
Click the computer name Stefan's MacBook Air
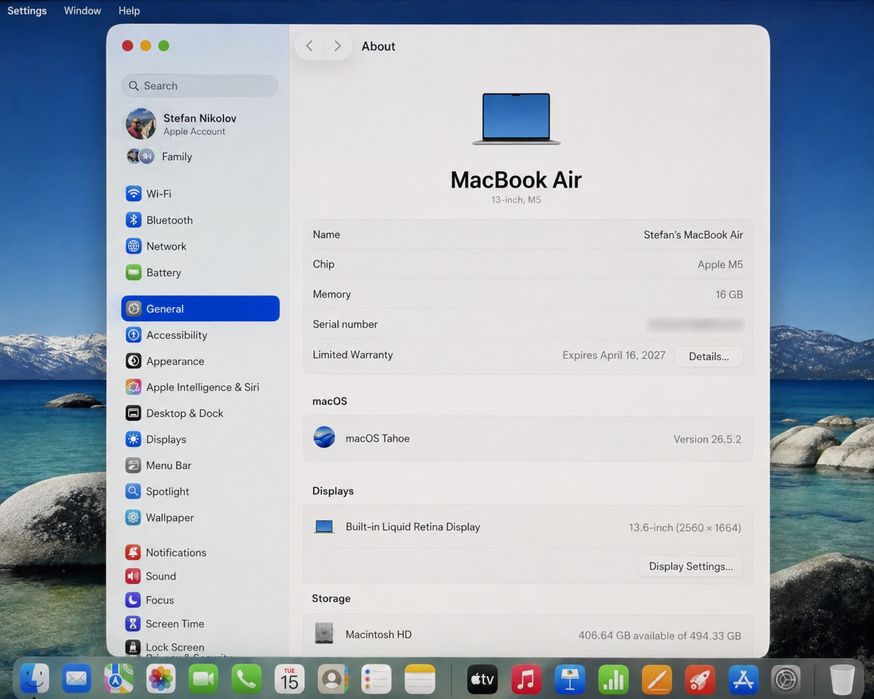(x=693, y=235)
